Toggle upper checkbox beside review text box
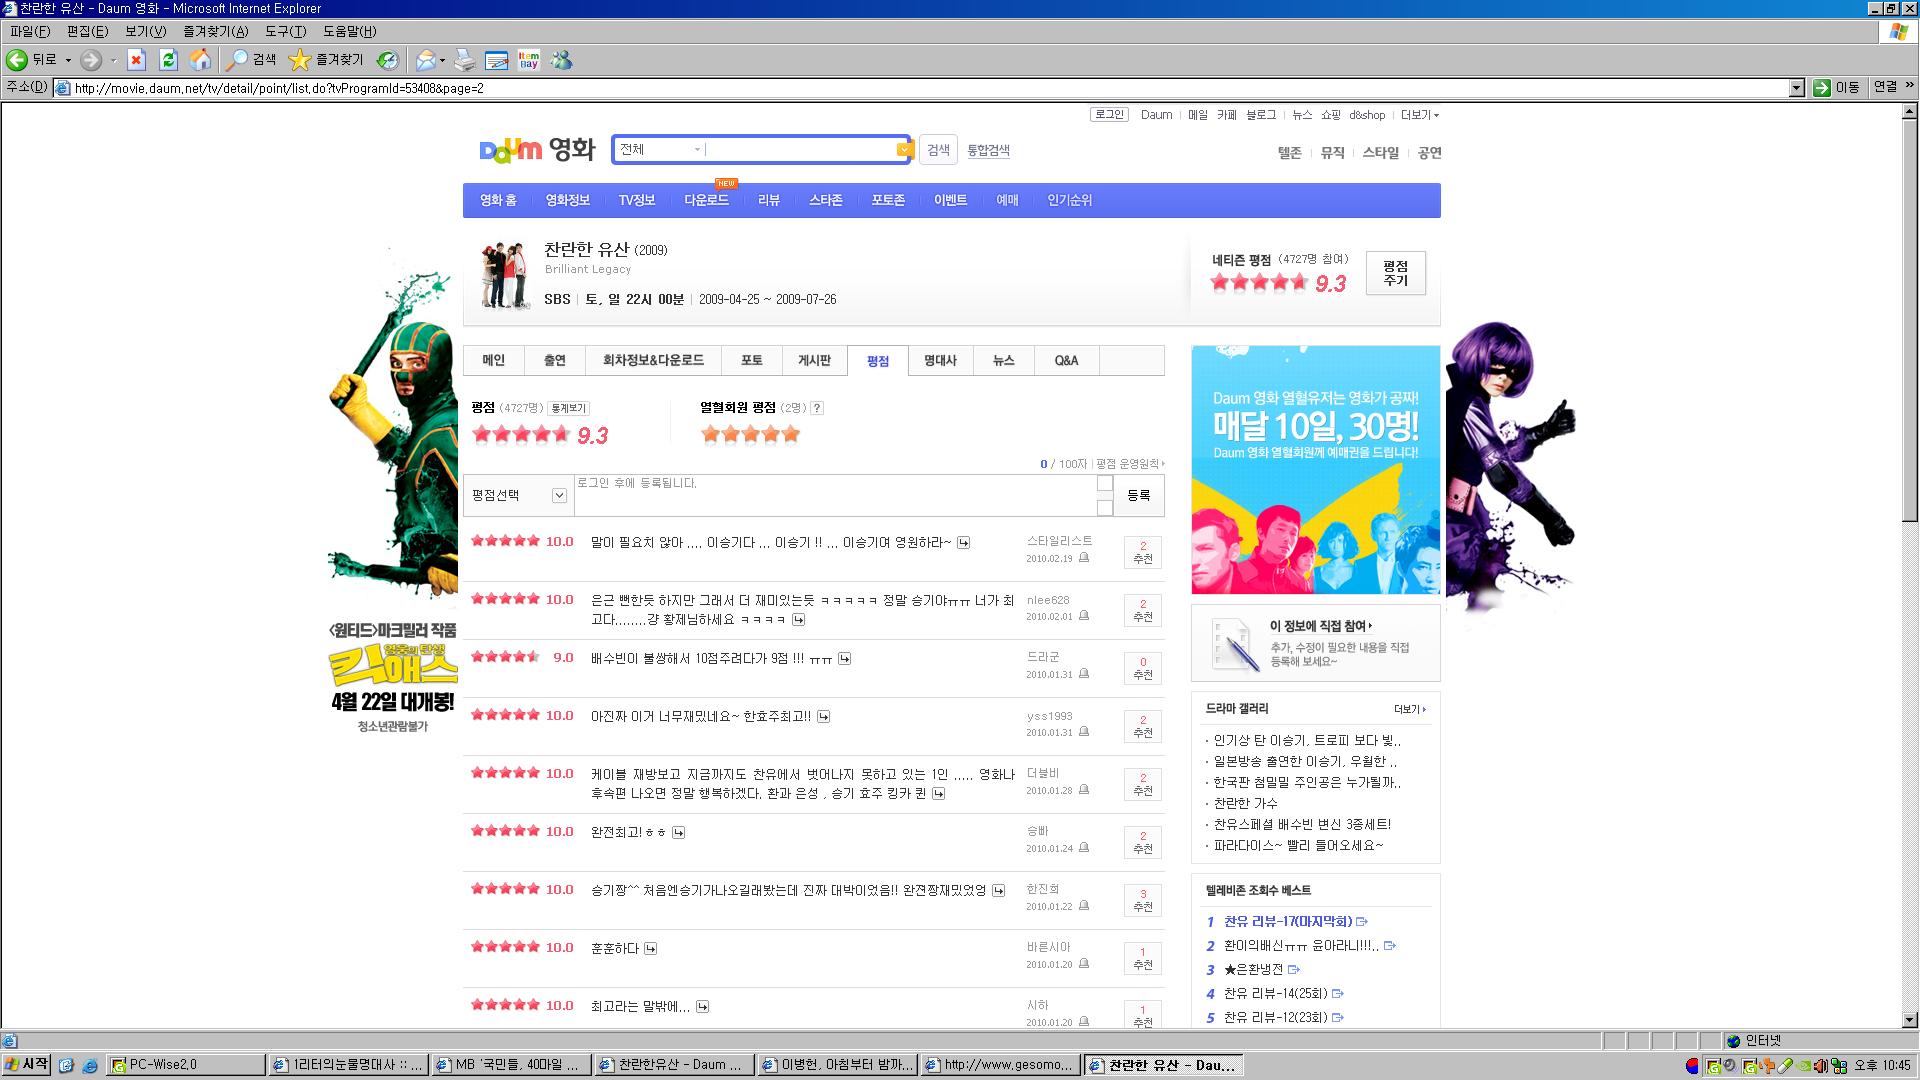This screenshot has height=1080, width=1920. (x=1105, y=484)
